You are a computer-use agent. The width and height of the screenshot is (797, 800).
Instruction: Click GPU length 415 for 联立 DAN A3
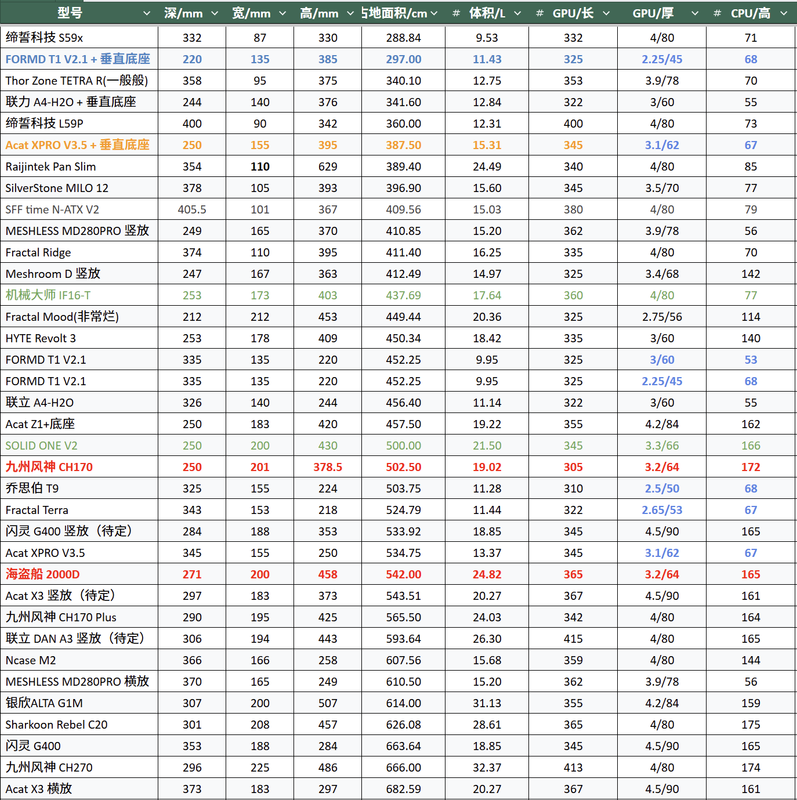[573, 638]
